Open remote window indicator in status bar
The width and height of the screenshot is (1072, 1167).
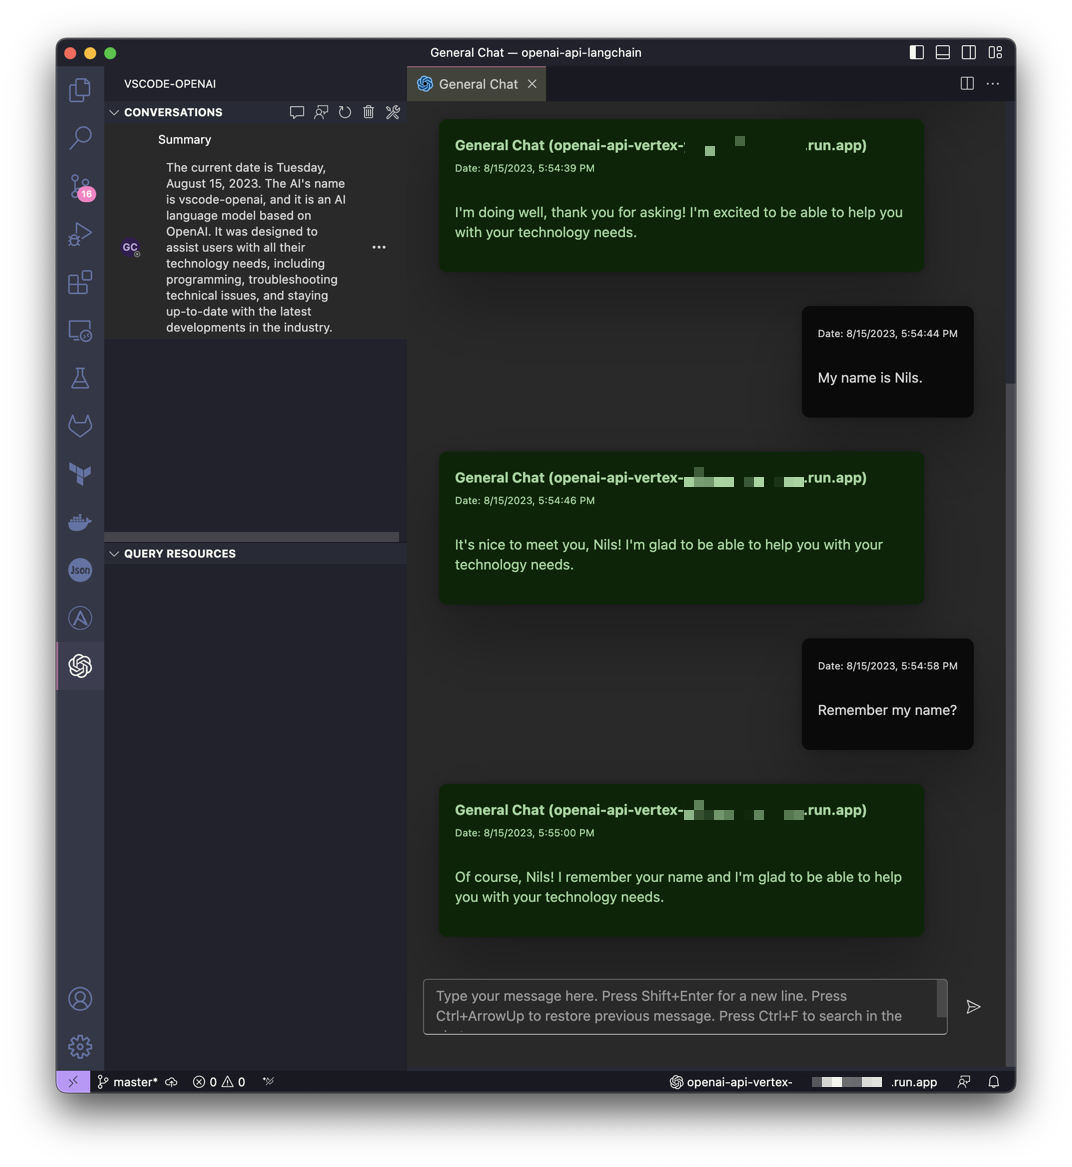point(73,1081)
